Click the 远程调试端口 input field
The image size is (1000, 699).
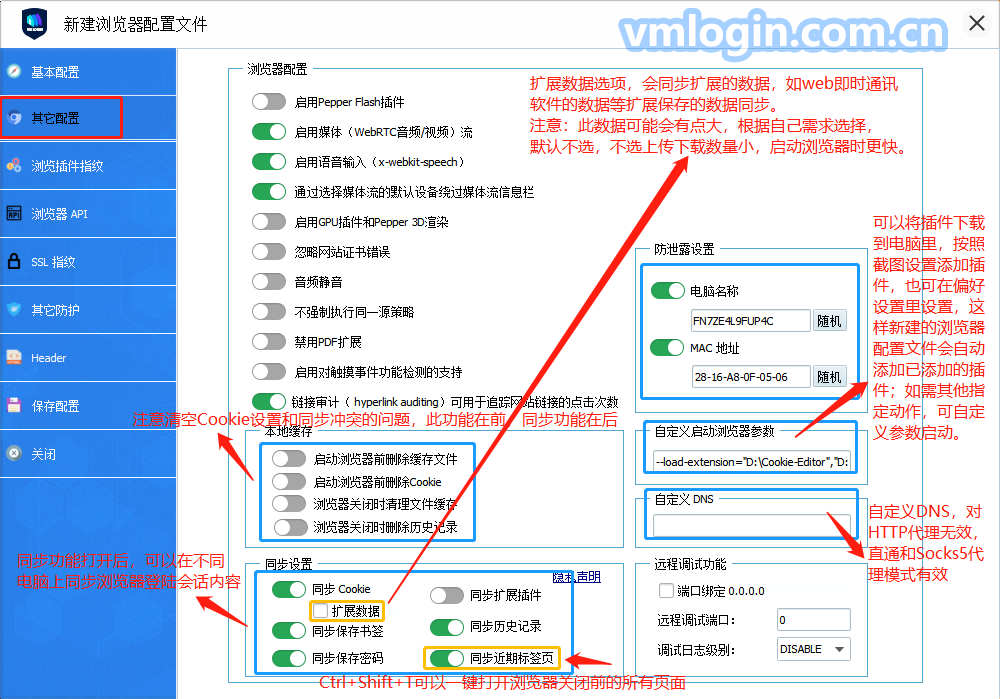click(x=813, y=620)
